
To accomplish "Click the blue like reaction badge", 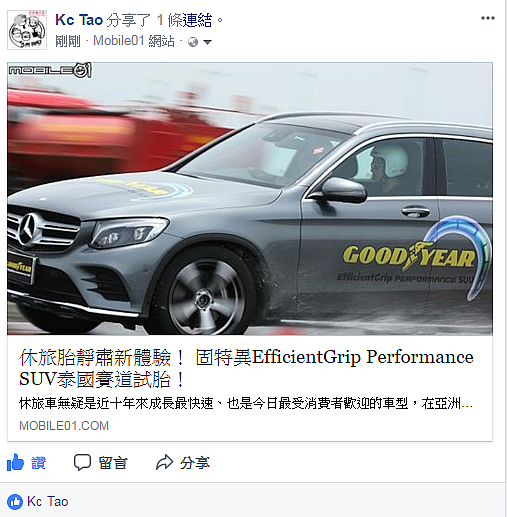I will tap(15, 502).
